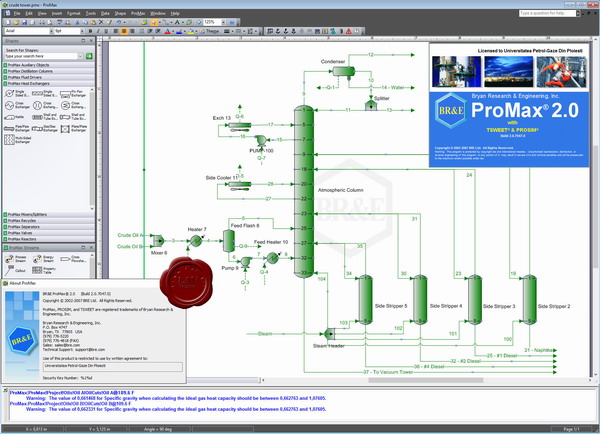
Task: Click the Cut scissors icon
Action: click(x=77, y=22)
